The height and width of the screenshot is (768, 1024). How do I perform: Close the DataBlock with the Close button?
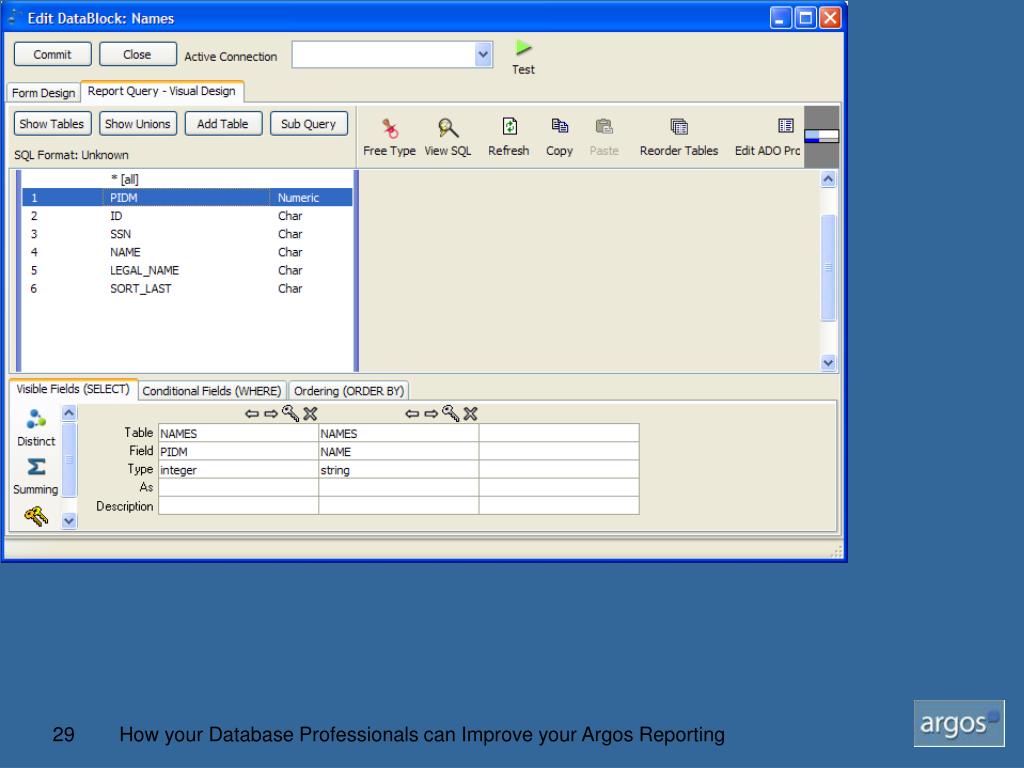tap(138, 54)
